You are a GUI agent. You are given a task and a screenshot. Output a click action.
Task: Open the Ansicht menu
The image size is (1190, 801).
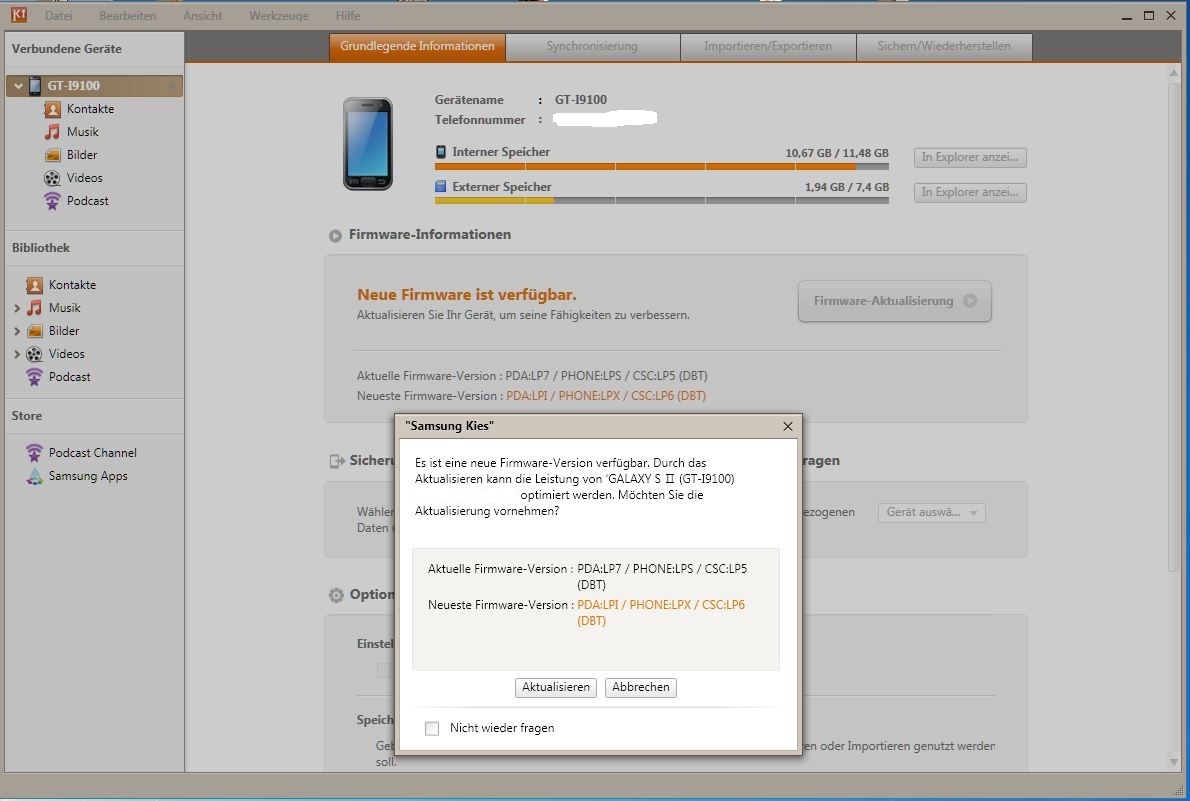point(203,15)
